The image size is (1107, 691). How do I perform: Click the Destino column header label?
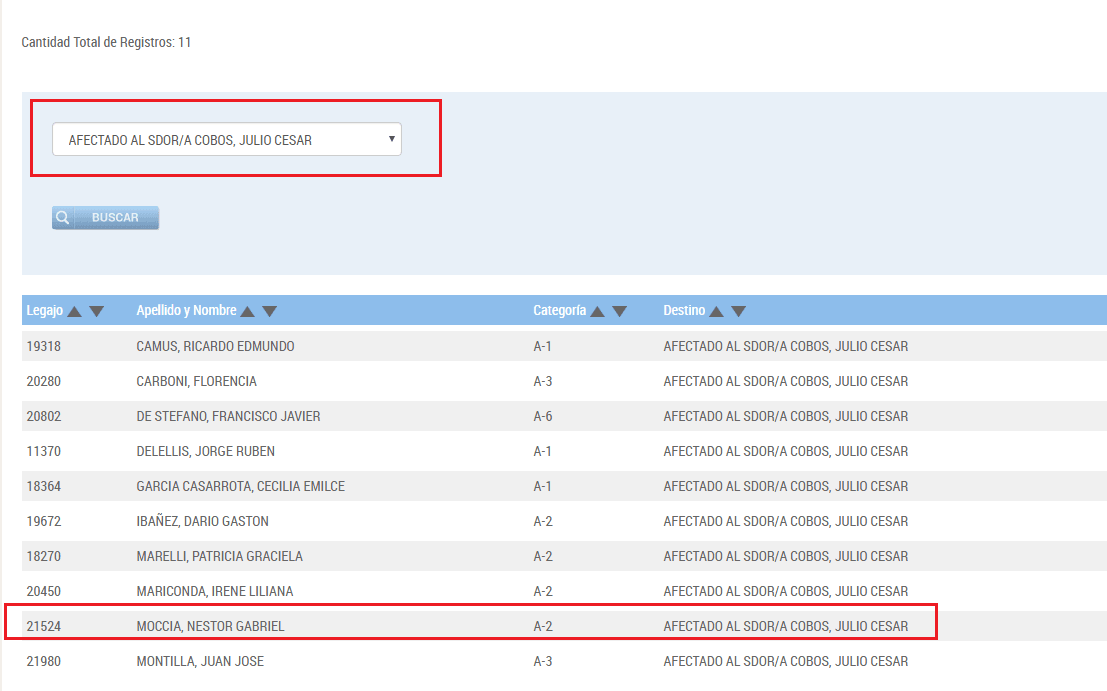[x=684, y=311]
